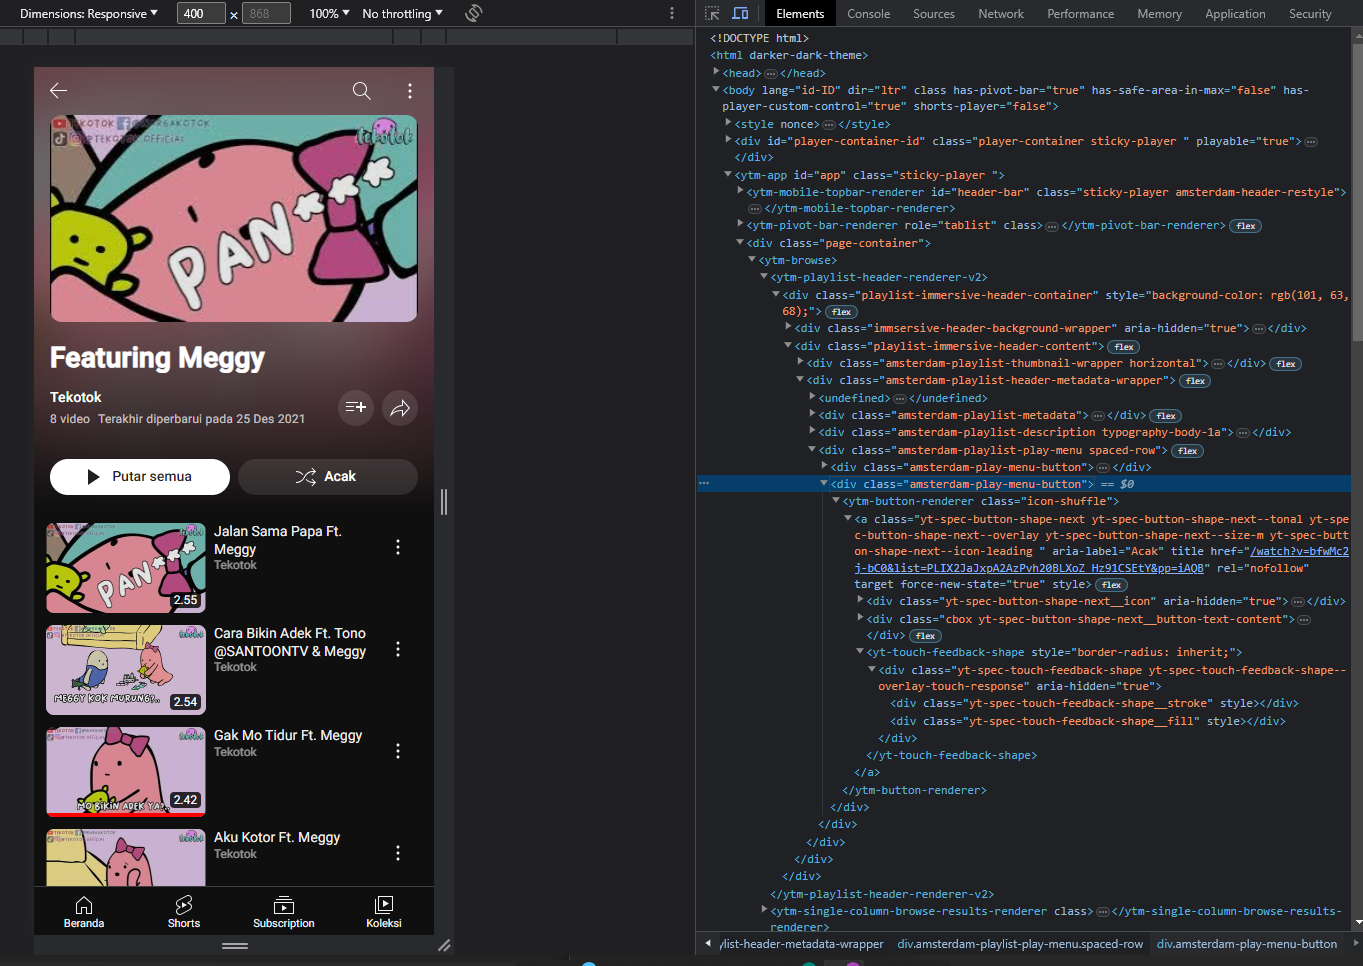Collapse the ytm-app element in the DOM tree
1363x966 pixels.
click(x=727, y=174)
